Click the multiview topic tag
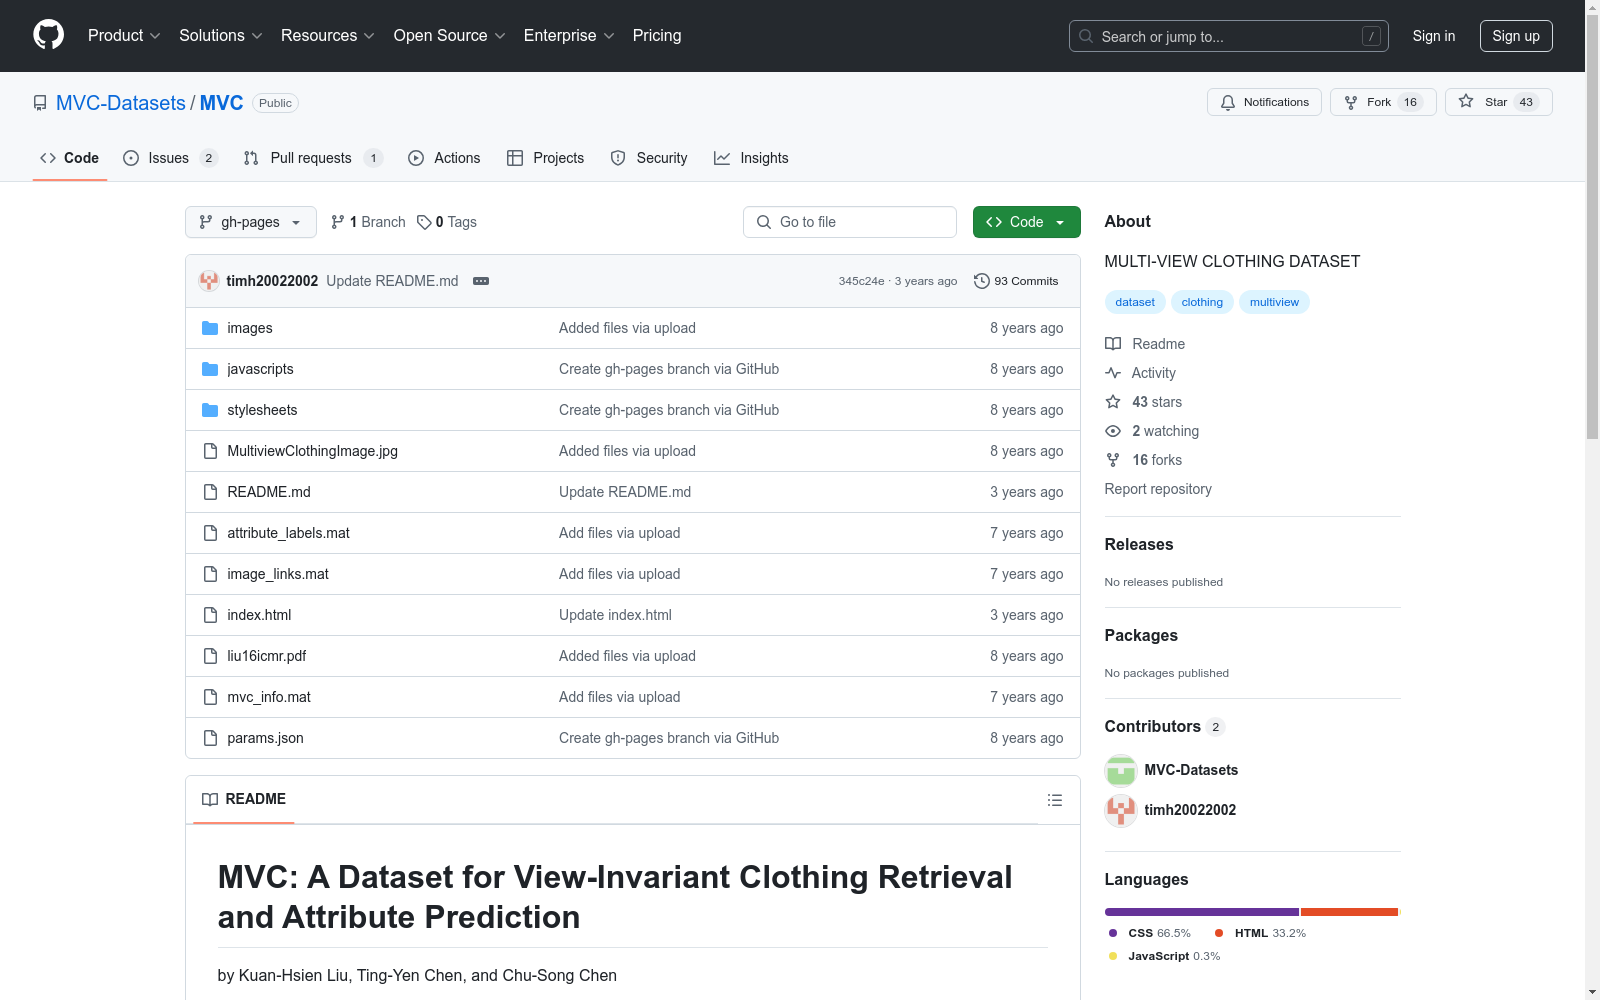 (1274, 302)
